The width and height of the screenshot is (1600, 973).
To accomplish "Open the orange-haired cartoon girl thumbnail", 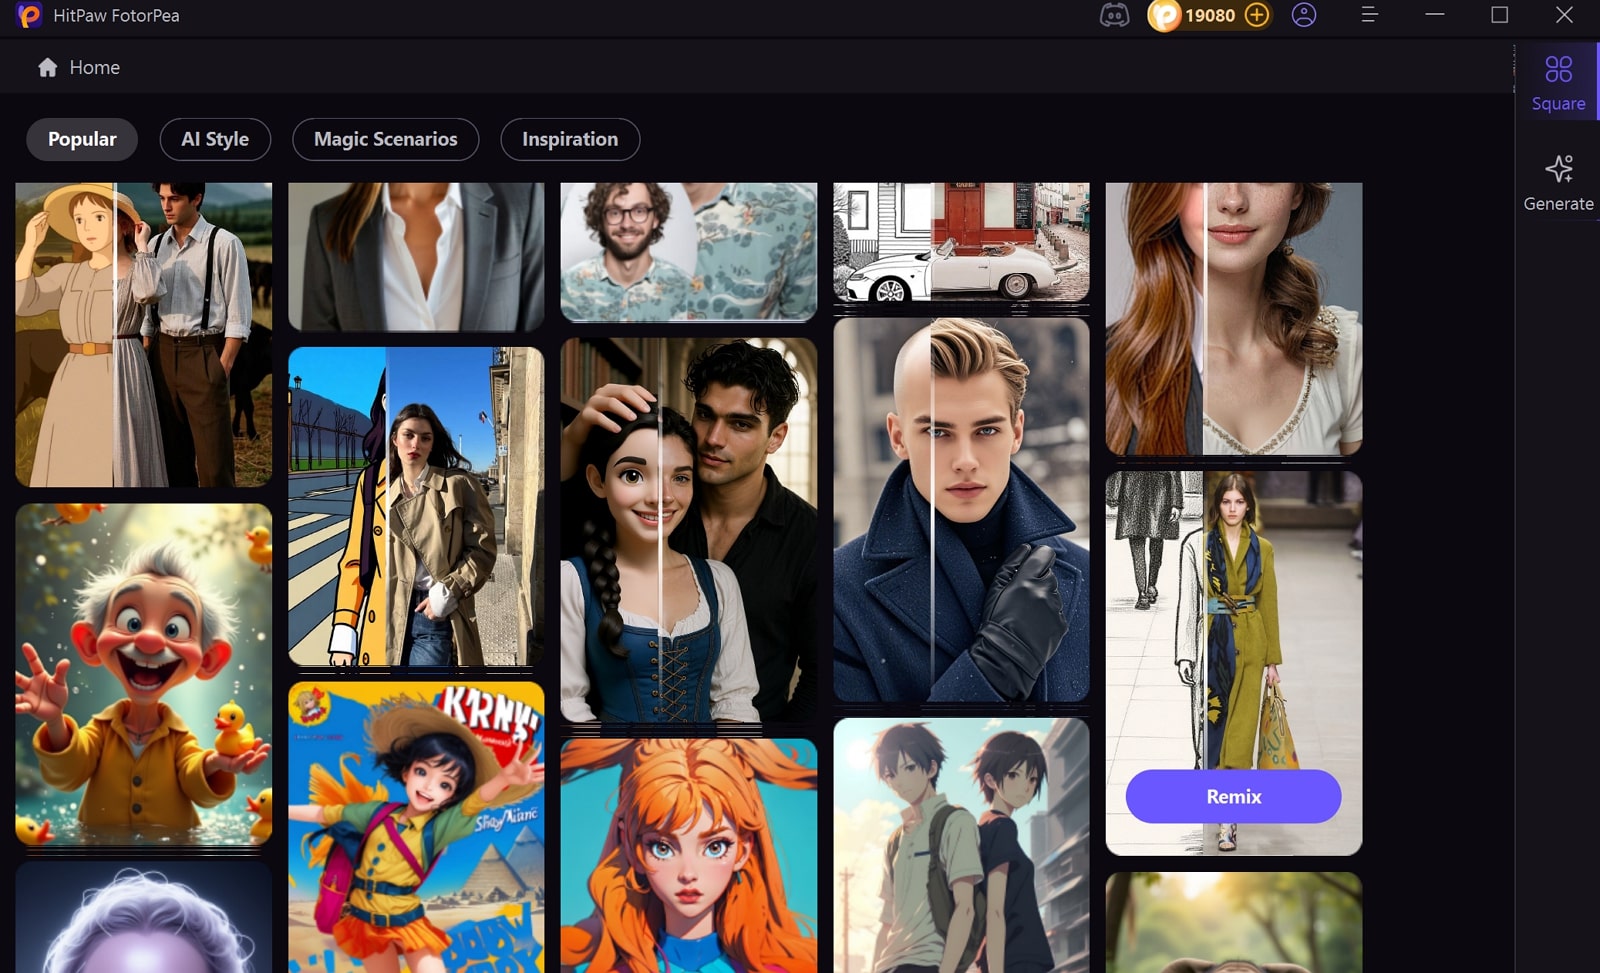I will coord(689,855).
